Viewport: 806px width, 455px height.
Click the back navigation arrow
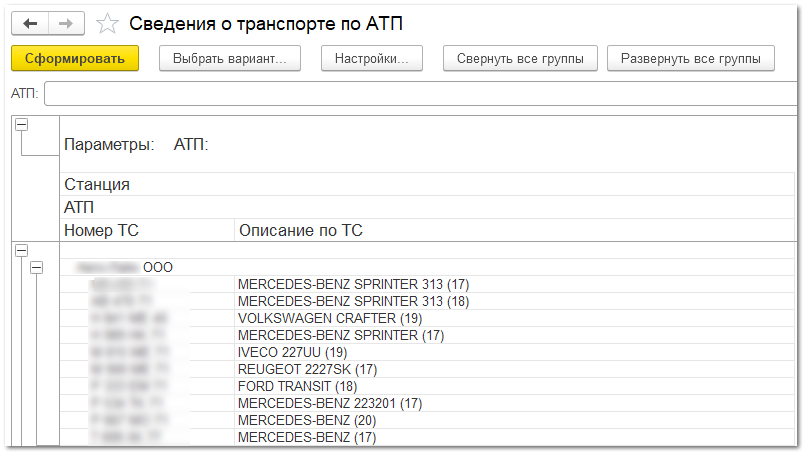(30, 22)
